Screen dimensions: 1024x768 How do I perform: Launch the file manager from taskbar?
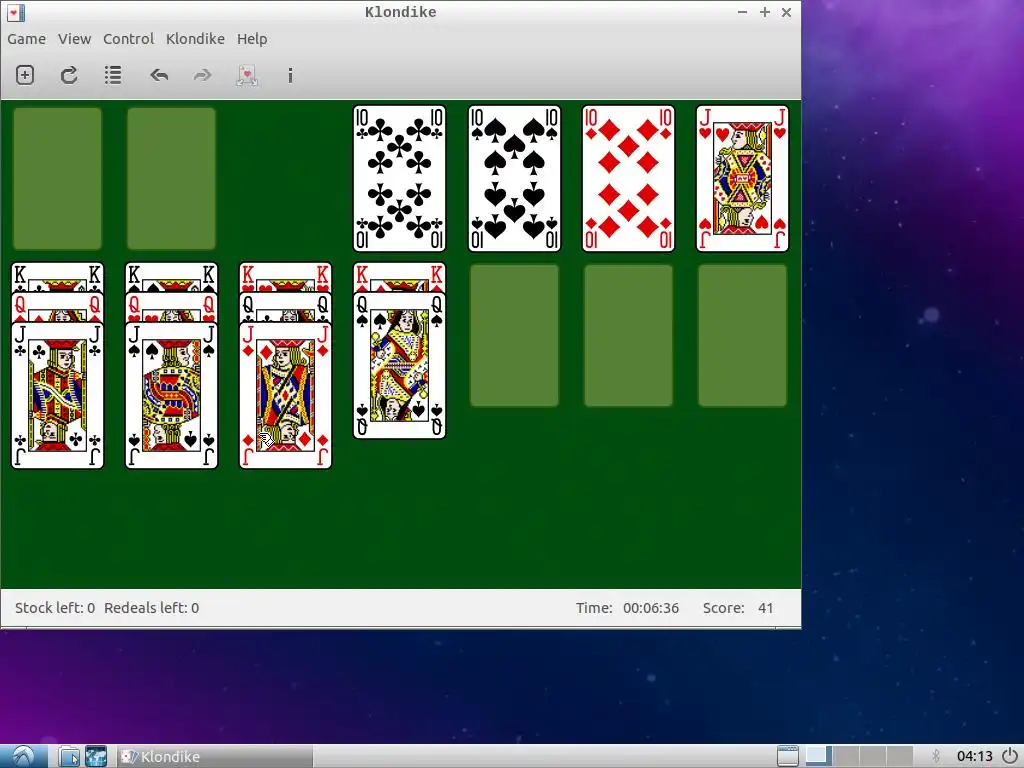[x=69, y=756]
